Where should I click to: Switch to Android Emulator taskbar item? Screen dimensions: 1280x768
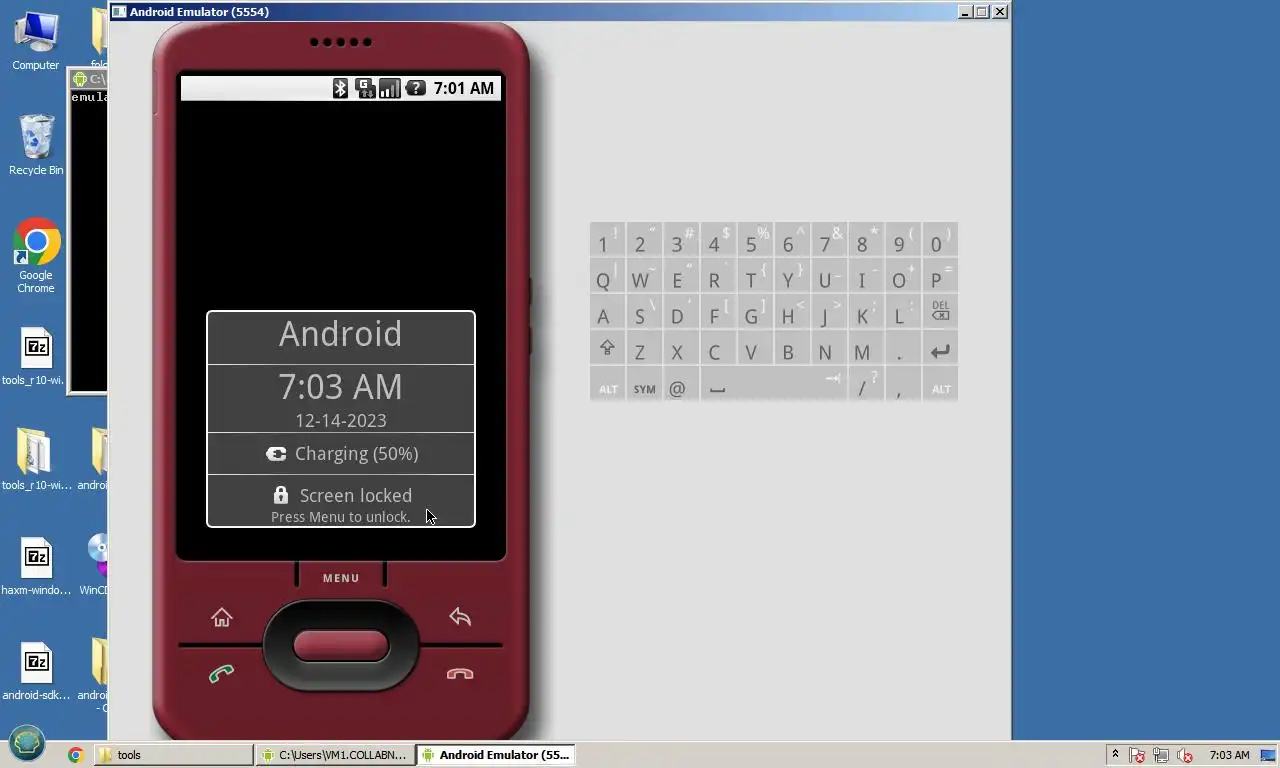[496, 755]
